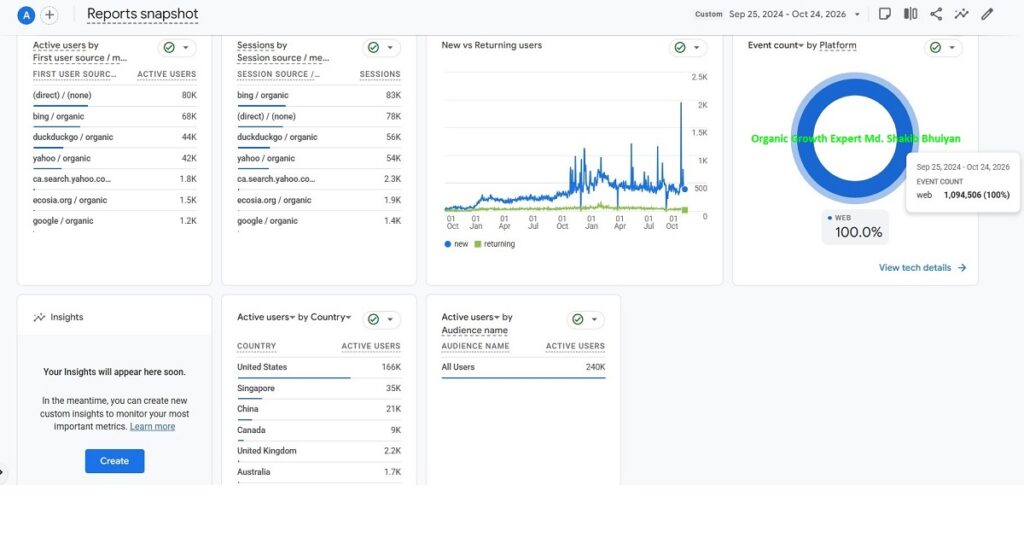Click the Platform dimension label
This screenshot has height=538, width=1024.
tap(838, 45)
